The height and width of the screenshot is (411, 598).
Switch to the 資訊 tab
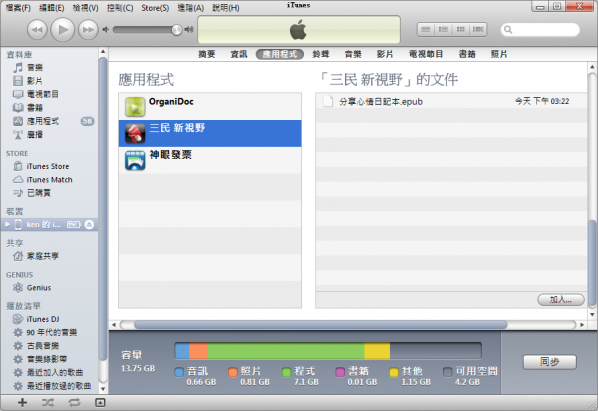coord(239,54)
